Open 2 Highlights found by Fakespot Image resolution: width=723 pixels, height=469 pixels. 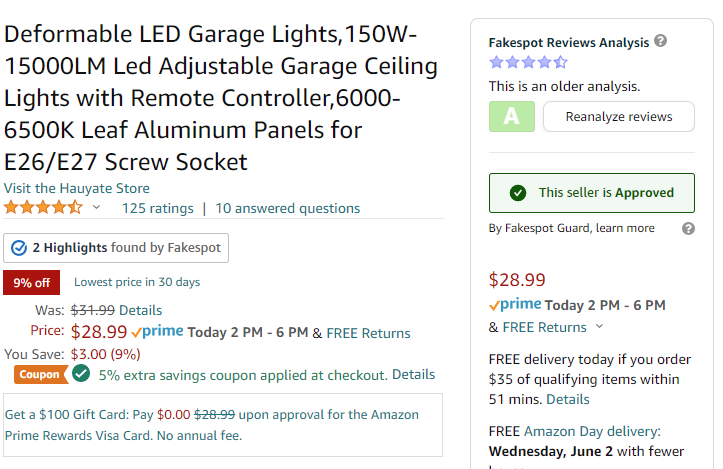click(x=116, y=248)
